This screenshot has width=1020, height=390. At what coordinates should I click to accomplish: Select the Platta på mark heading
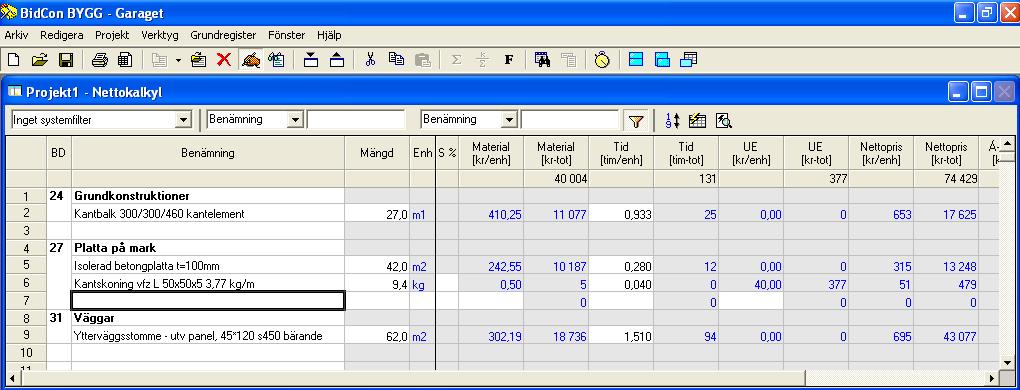click(x=208, y=248)
